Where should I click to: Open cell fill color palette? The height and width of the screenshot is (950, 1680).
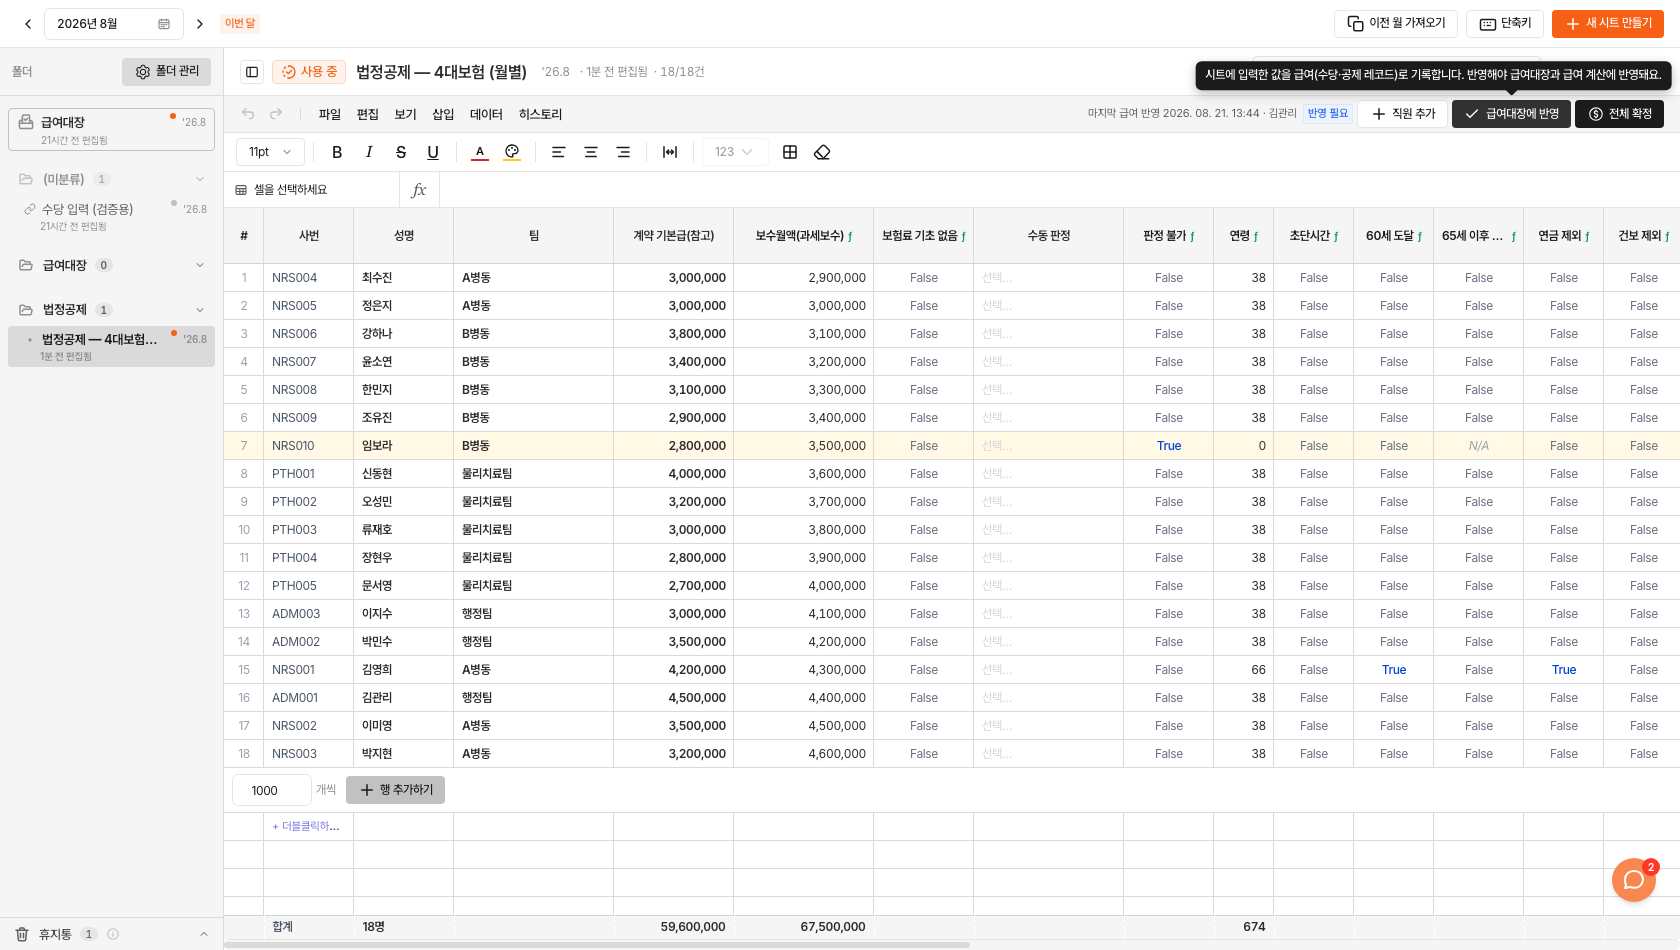click(x=512, y=152)
